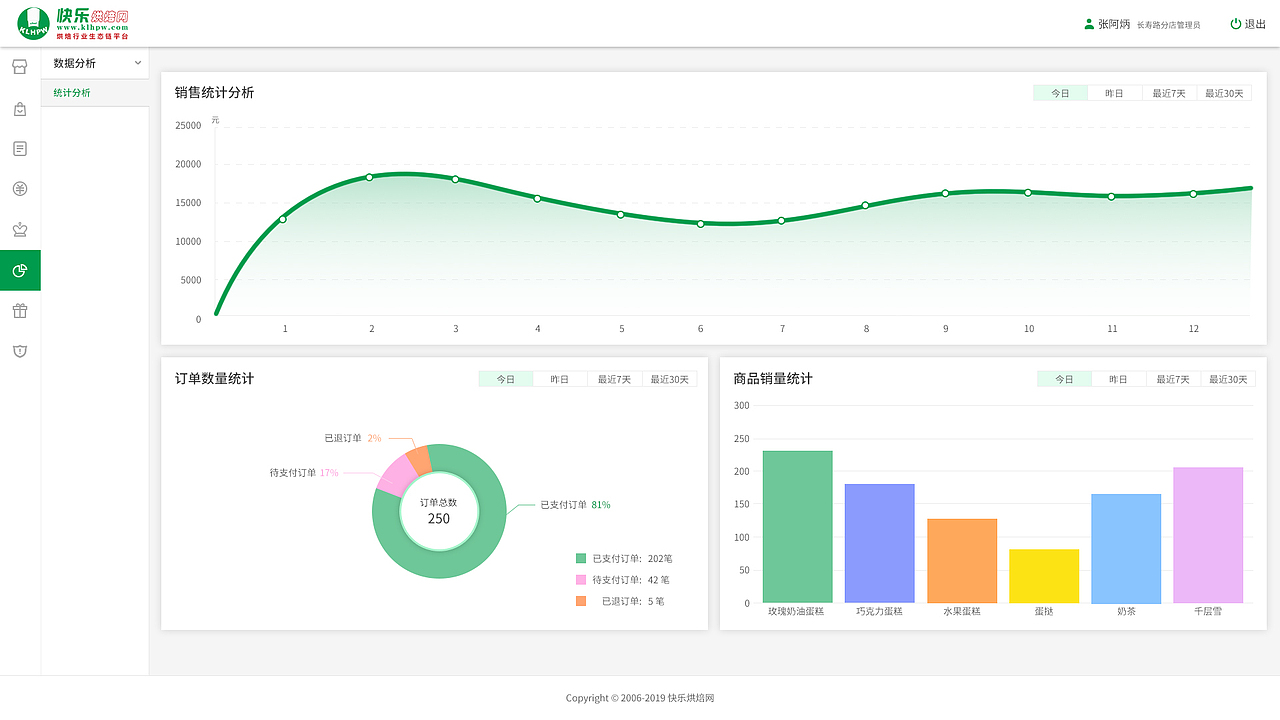The width and height of the screenshot is (1280, 720).
Task: Select 最近7天 in product sales panel
Action: point(1173,379)
